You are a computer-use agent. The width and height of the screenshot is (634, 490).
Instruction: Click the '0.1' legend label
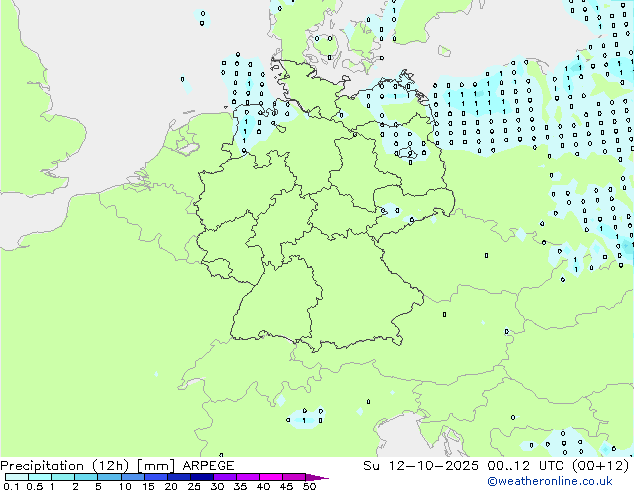pyautogui.click(x=11, y=486)
